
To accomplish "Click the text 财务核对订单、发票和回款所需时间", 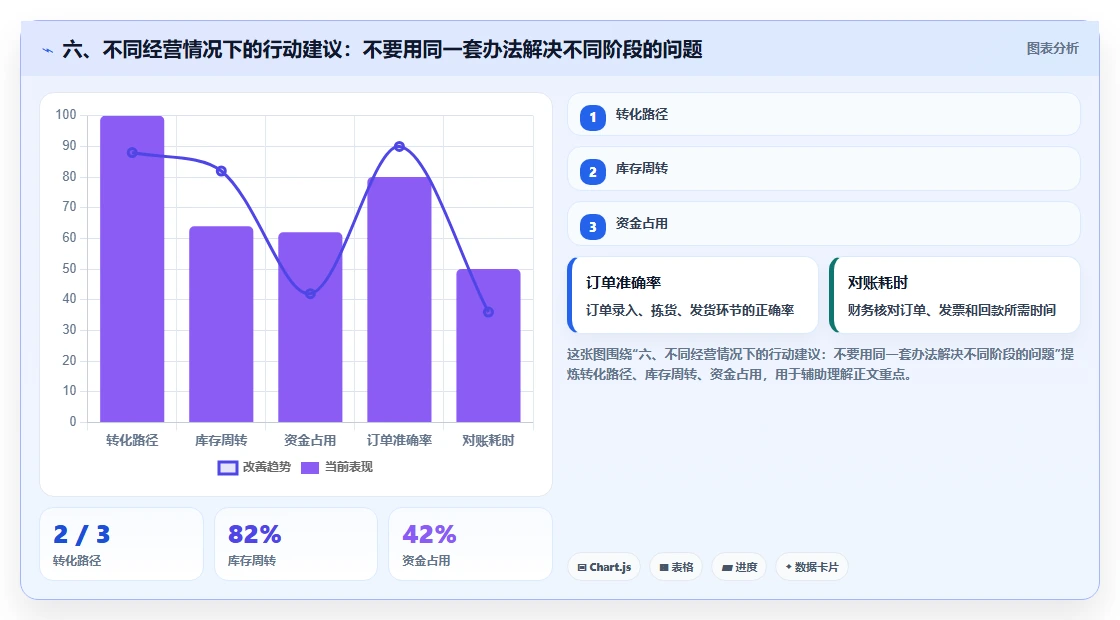I will pyautogui.click(x=952, y=310).
